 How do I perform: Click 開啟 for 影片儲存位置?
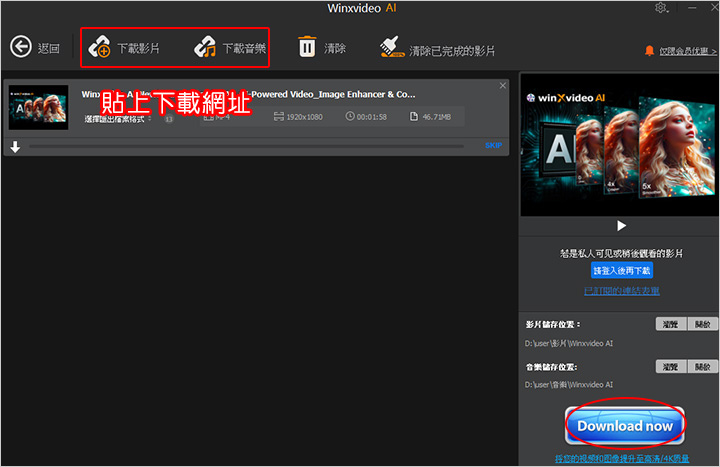click(703, 324)
